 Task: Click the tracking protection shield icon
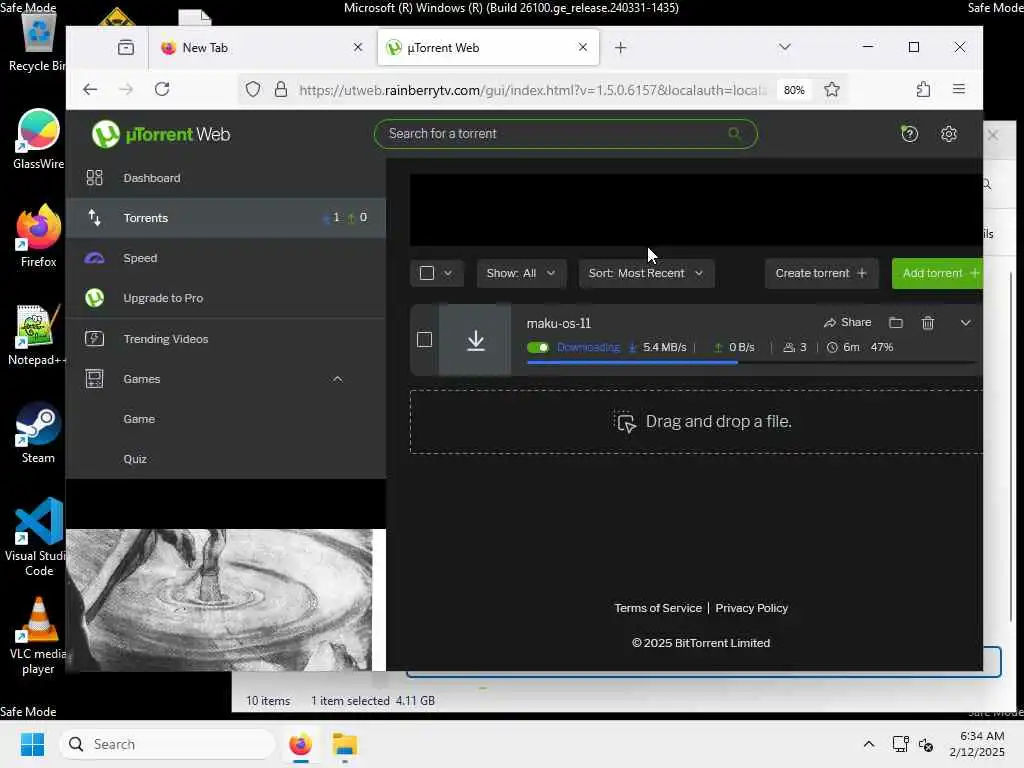point(253,89)
